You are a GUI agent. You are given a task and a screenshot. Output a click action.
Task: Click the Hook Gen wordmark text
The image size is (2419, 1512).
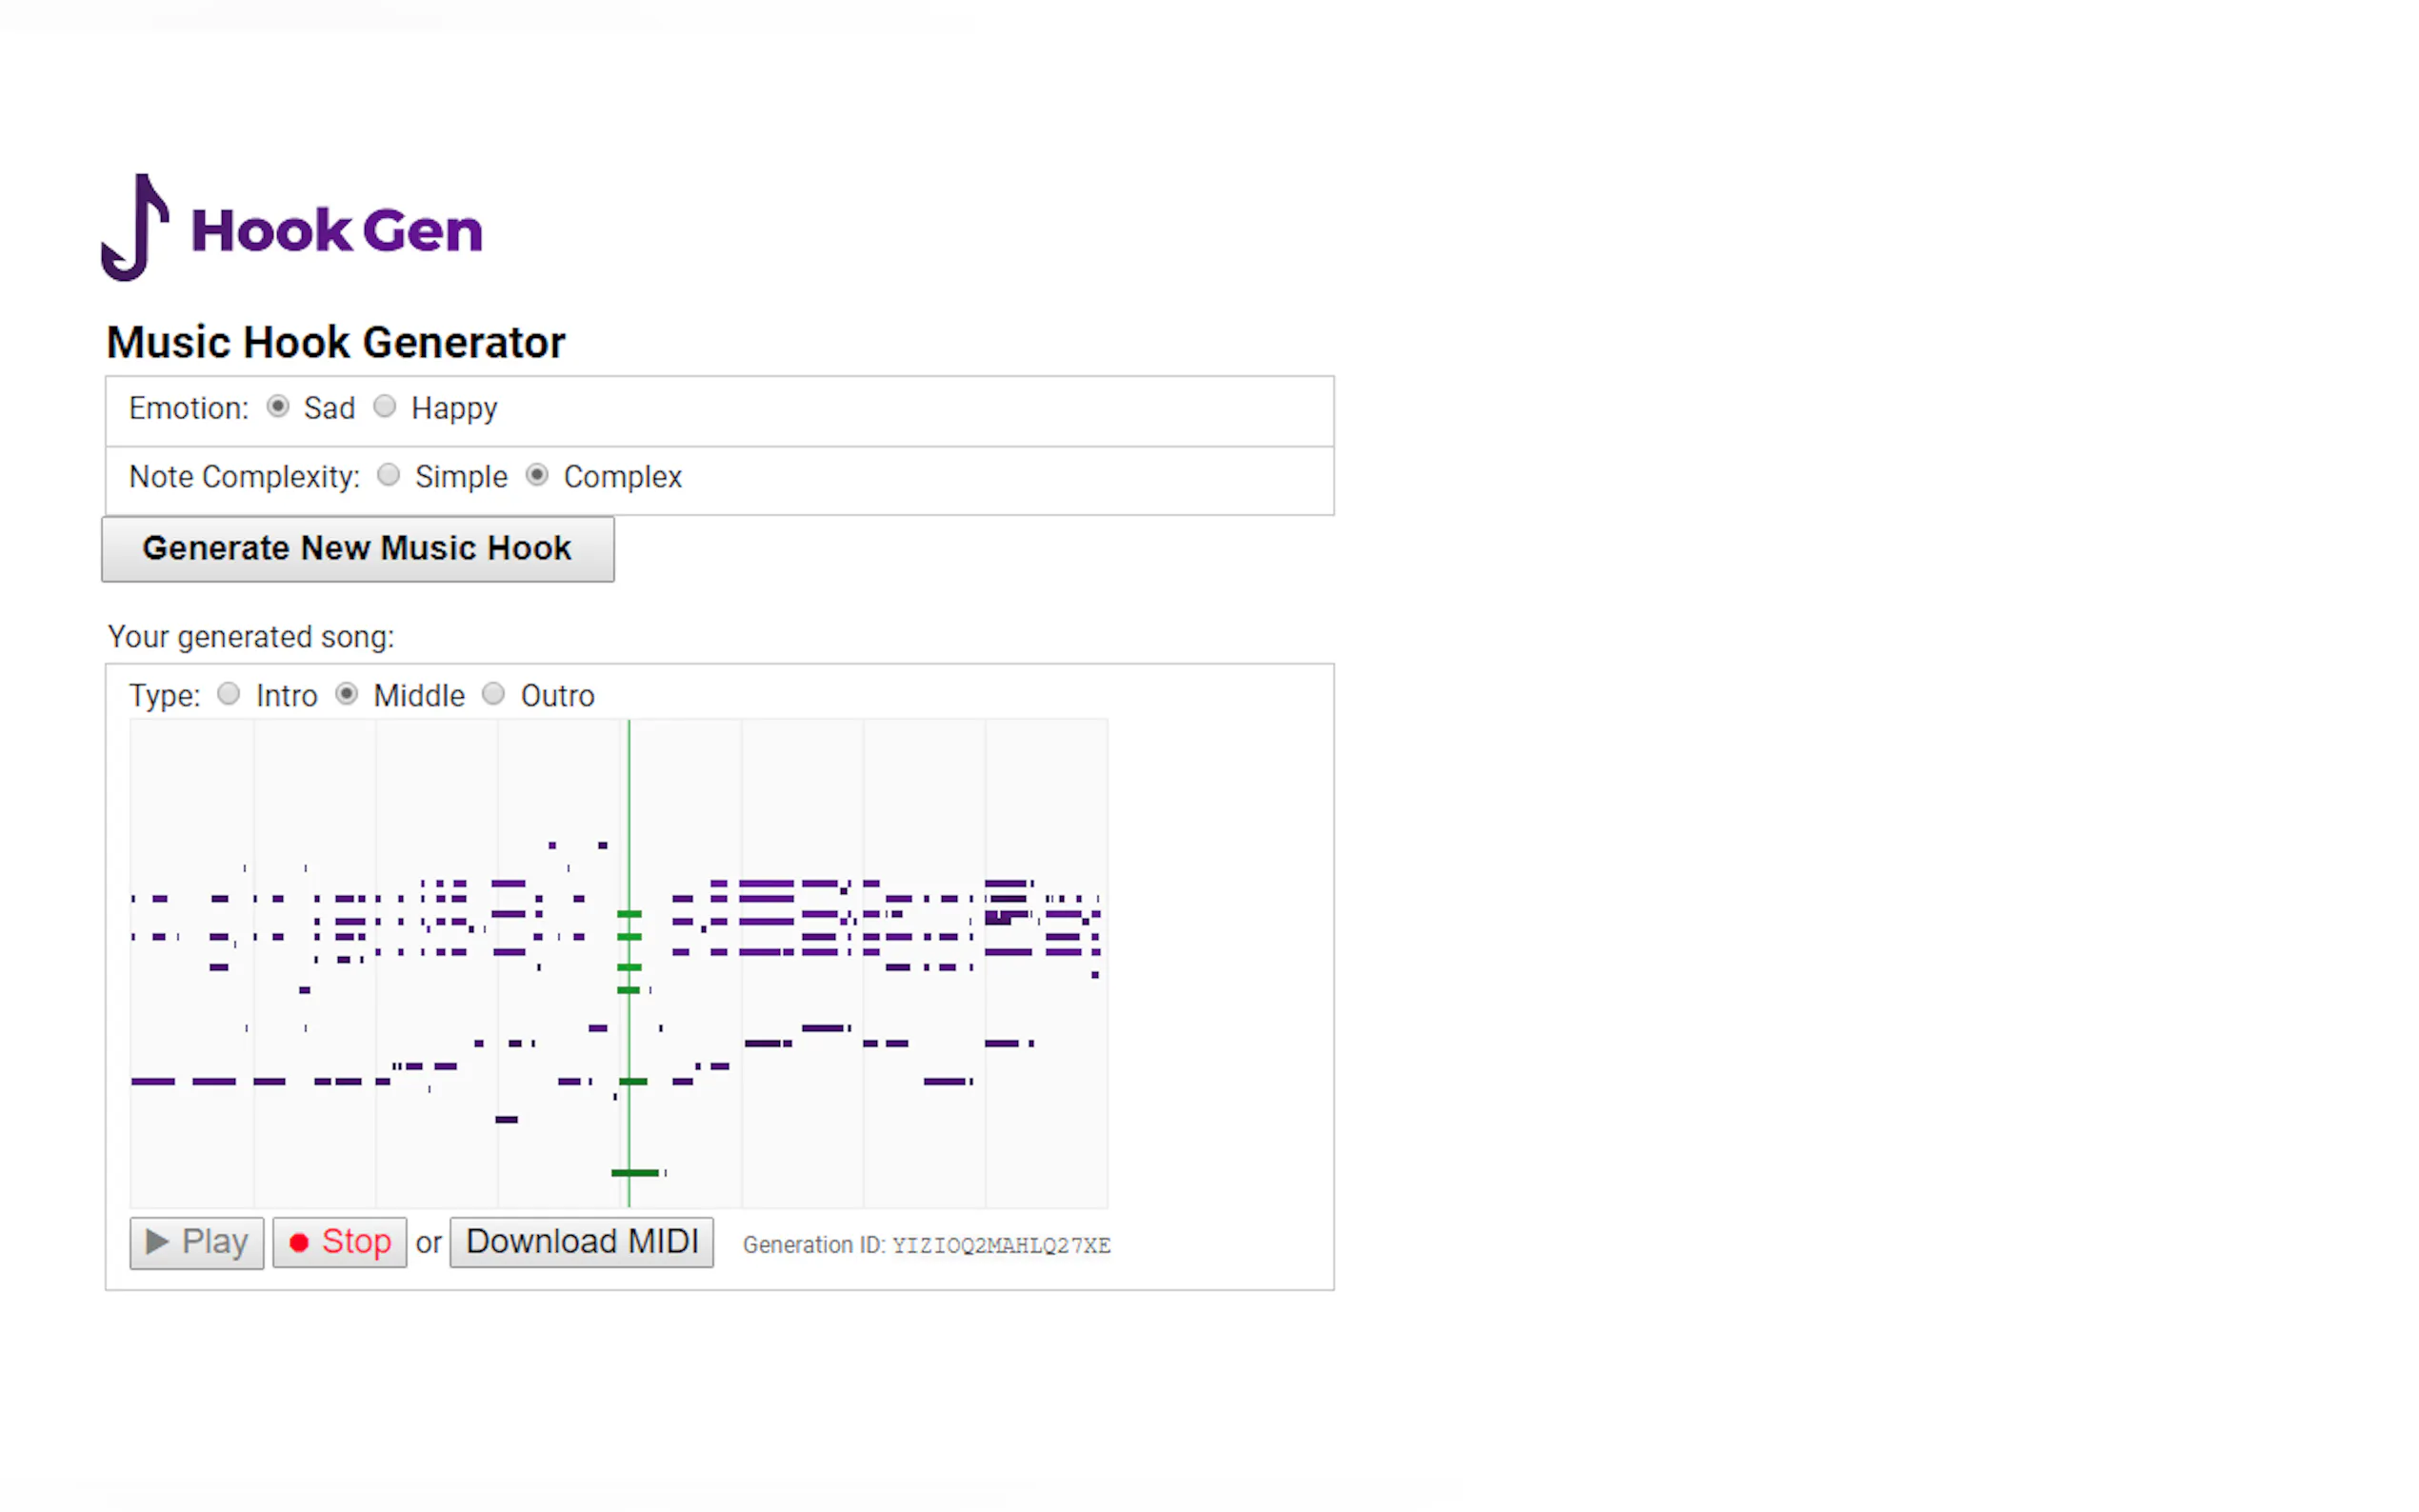[x=336, y=231]
